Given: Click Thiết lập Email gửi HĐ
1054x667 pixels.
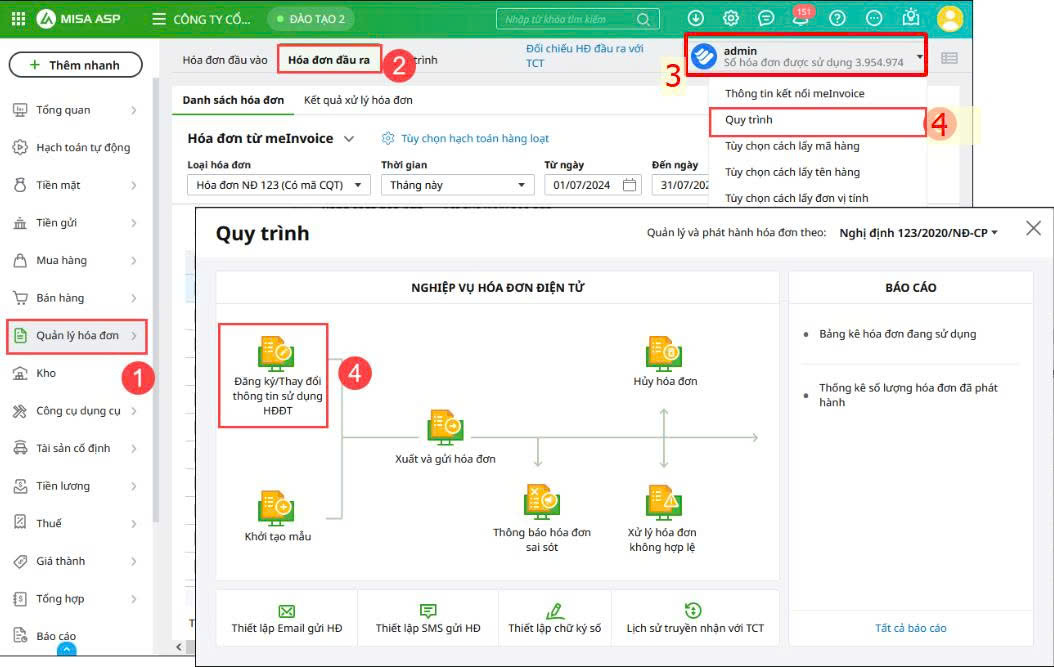Looking at the screenshot, I should coord(286,618).
